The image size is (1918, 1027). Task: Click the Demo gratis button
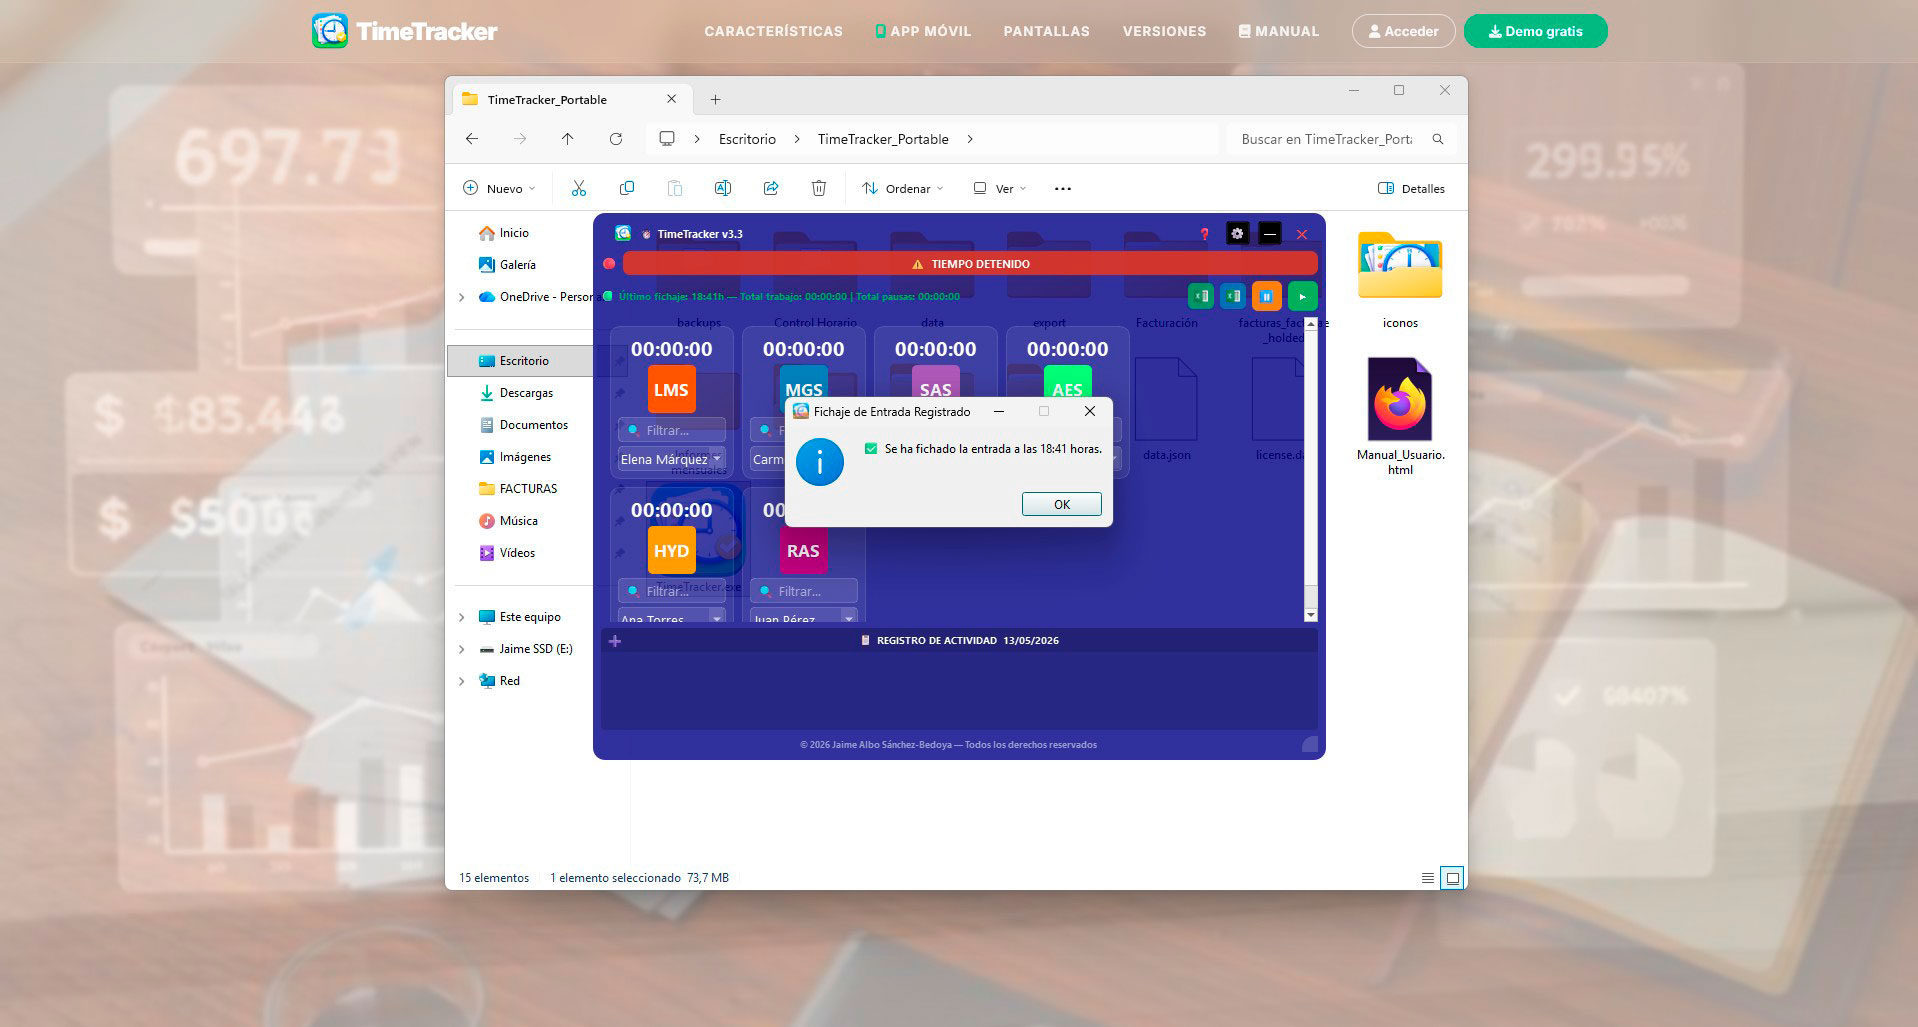coord(1535,31)
